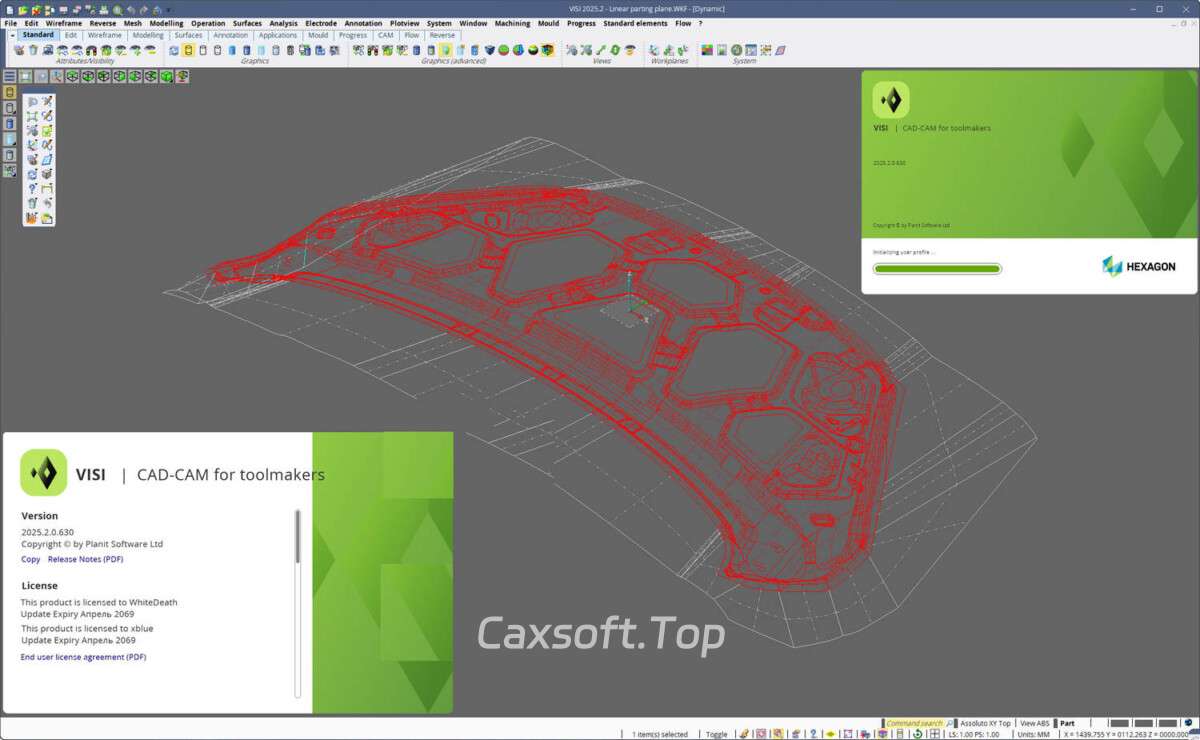The width and height of the screenshot is (1200, 740).
Task: Click the question mark query icon in floating toolbar
Action: [32, 188]
